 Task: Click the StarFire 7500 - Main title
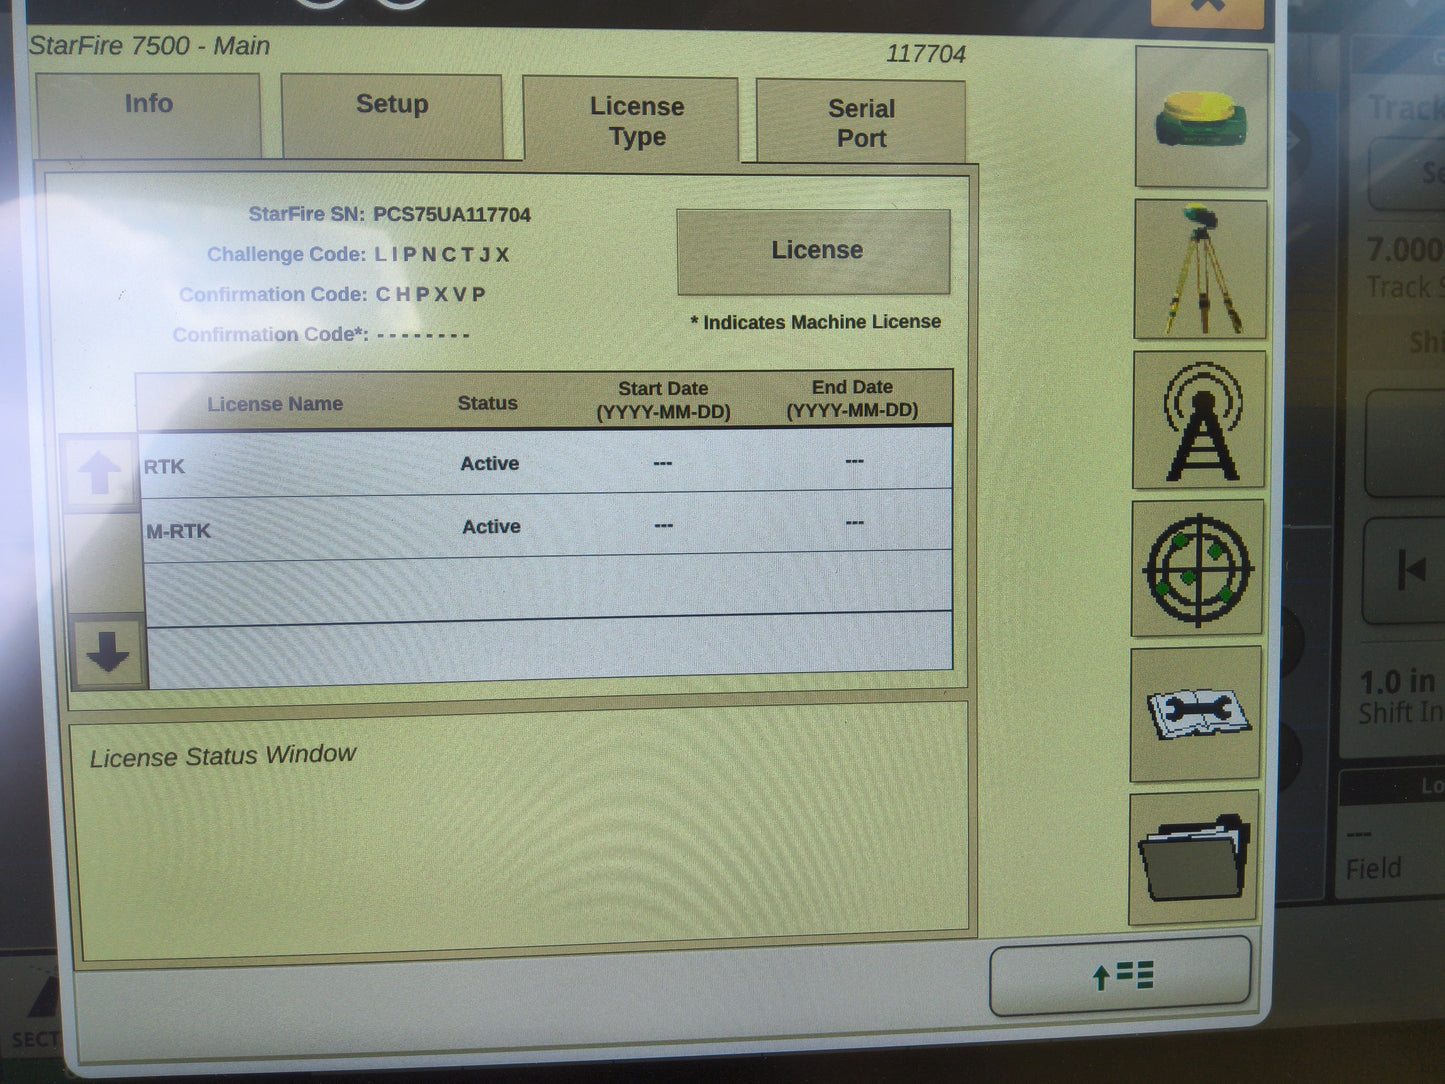[x=149, y=46]
